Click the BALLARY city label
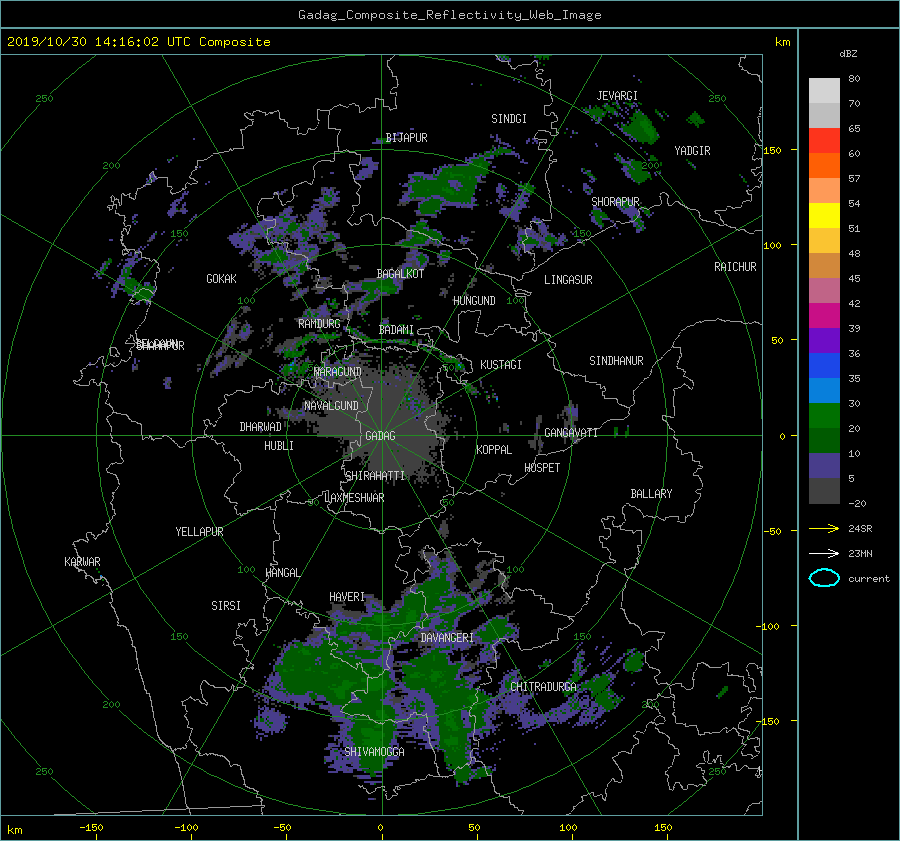900x841 pixels. (x=651, y=494)
